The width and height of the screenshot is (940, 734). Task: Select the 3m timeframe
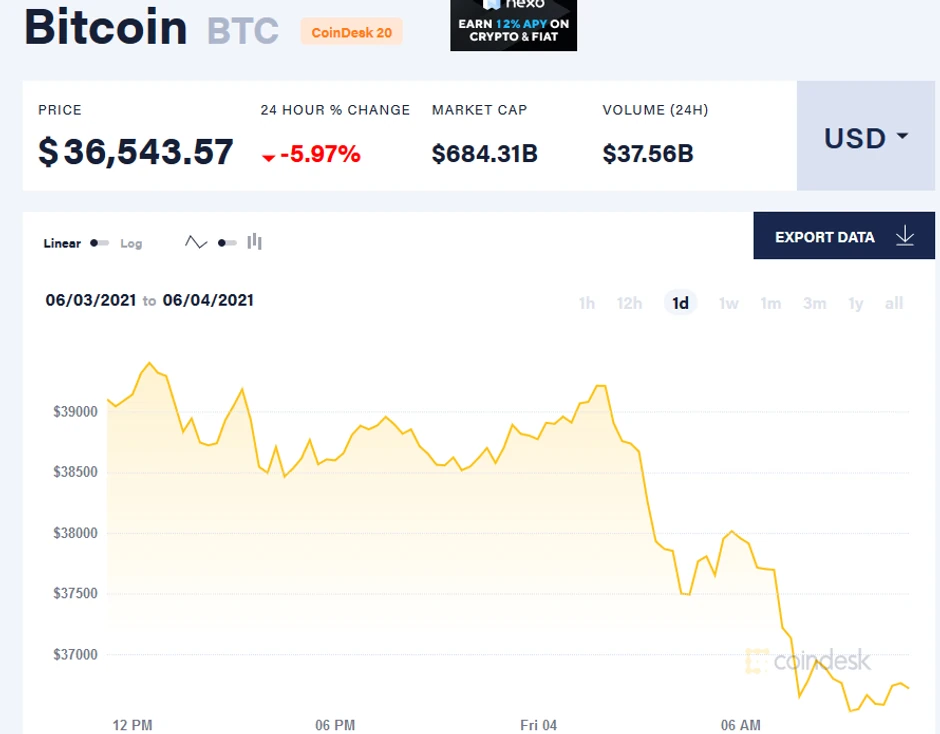pyautogui.click(x=814, y=303)
